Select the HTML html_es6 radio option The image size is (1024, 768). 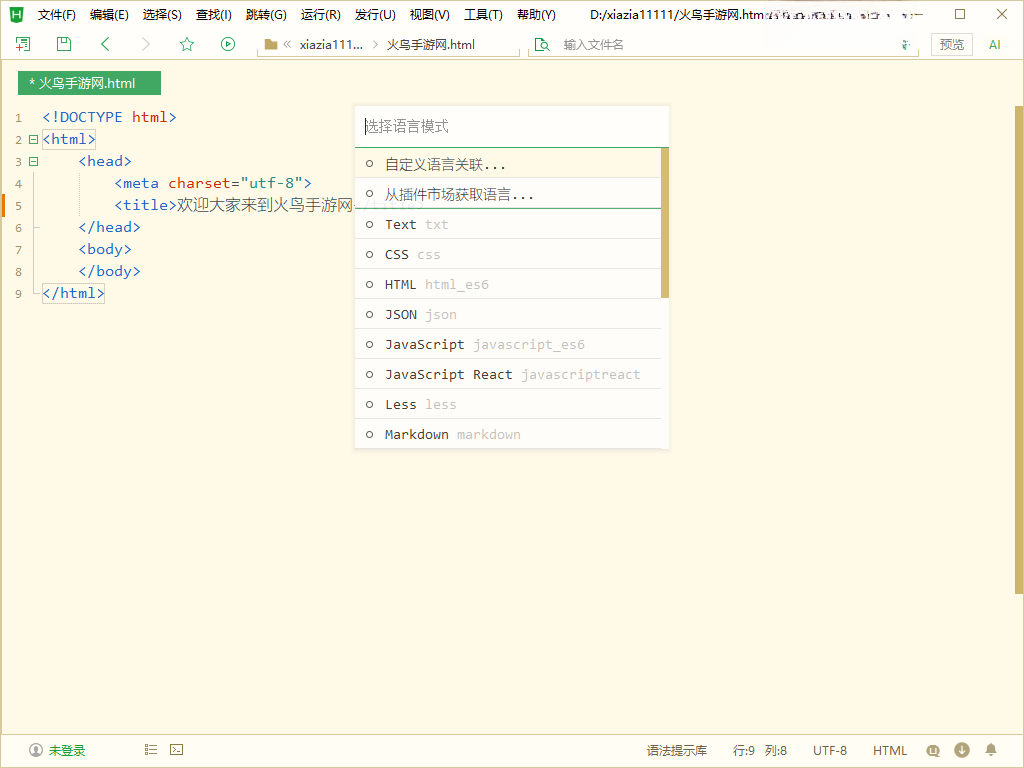tap(370, 285)
